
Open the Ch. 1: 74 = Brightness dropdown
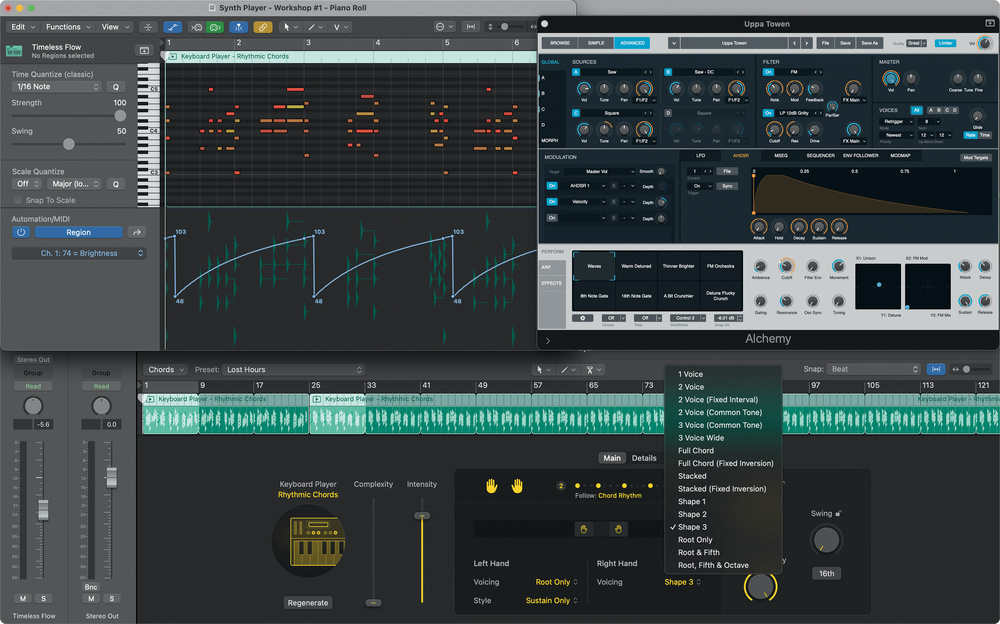79,254
